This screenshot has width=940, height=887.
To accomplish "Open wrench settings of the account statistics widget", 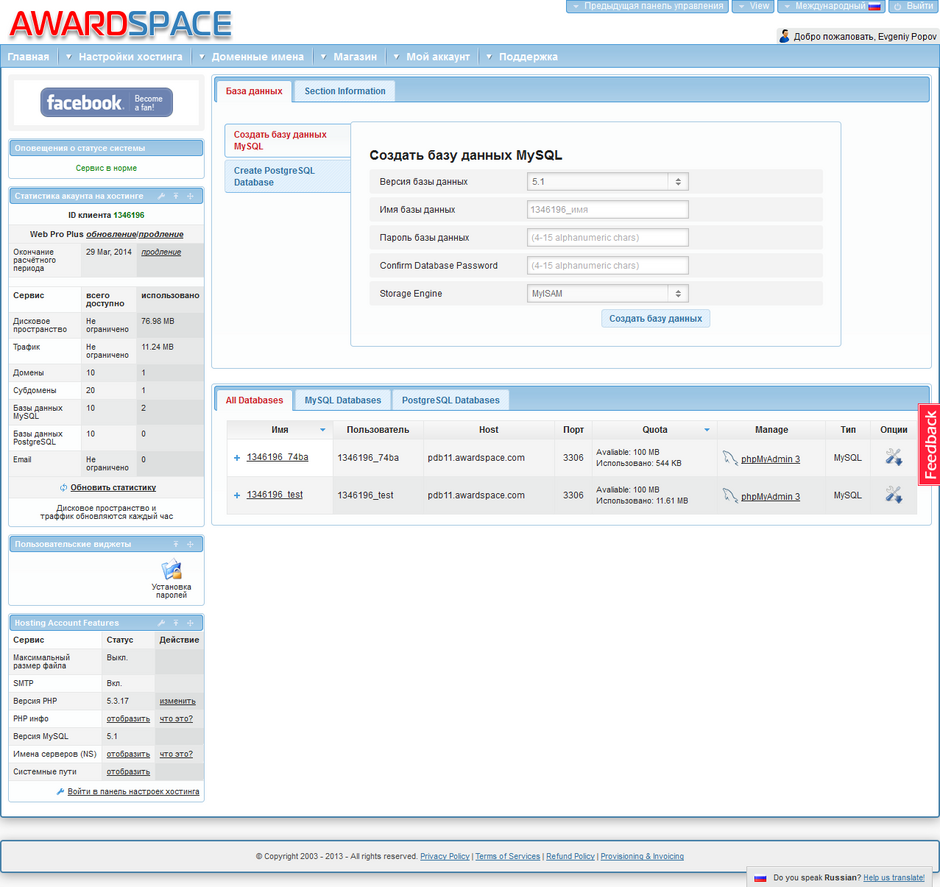I will click(161, 196).
